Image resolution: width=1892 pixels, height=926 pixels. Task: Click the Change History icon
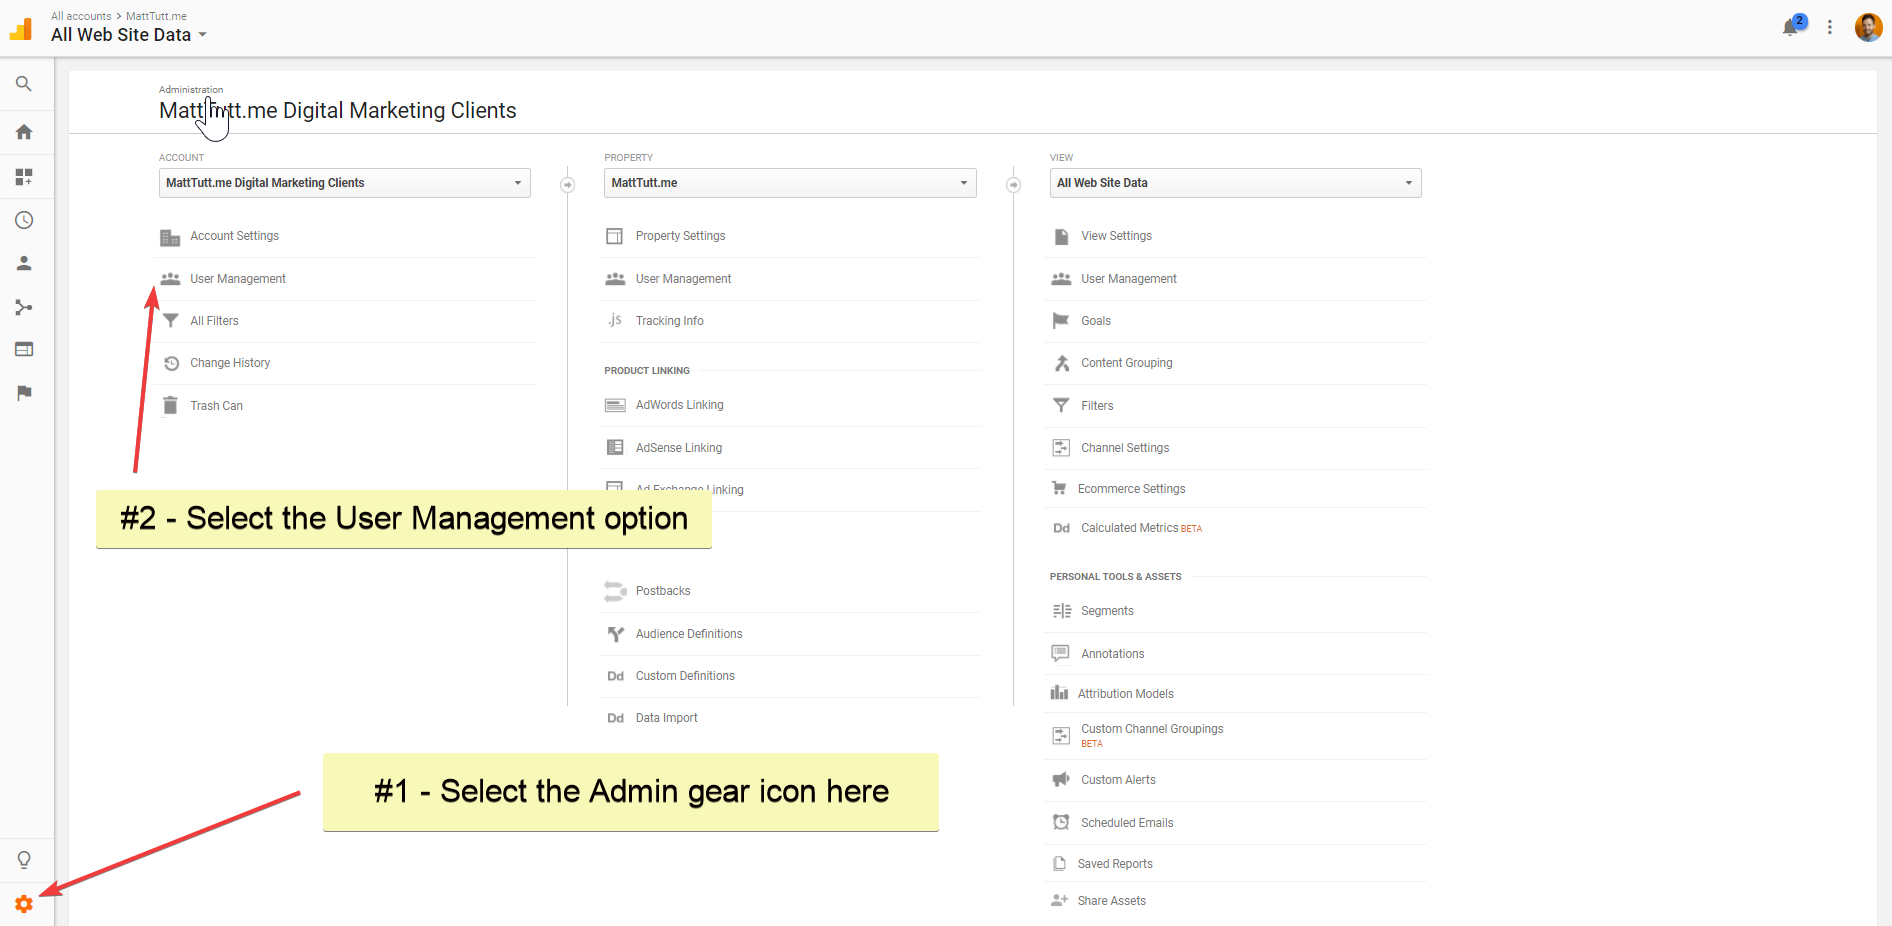(171, 363)
